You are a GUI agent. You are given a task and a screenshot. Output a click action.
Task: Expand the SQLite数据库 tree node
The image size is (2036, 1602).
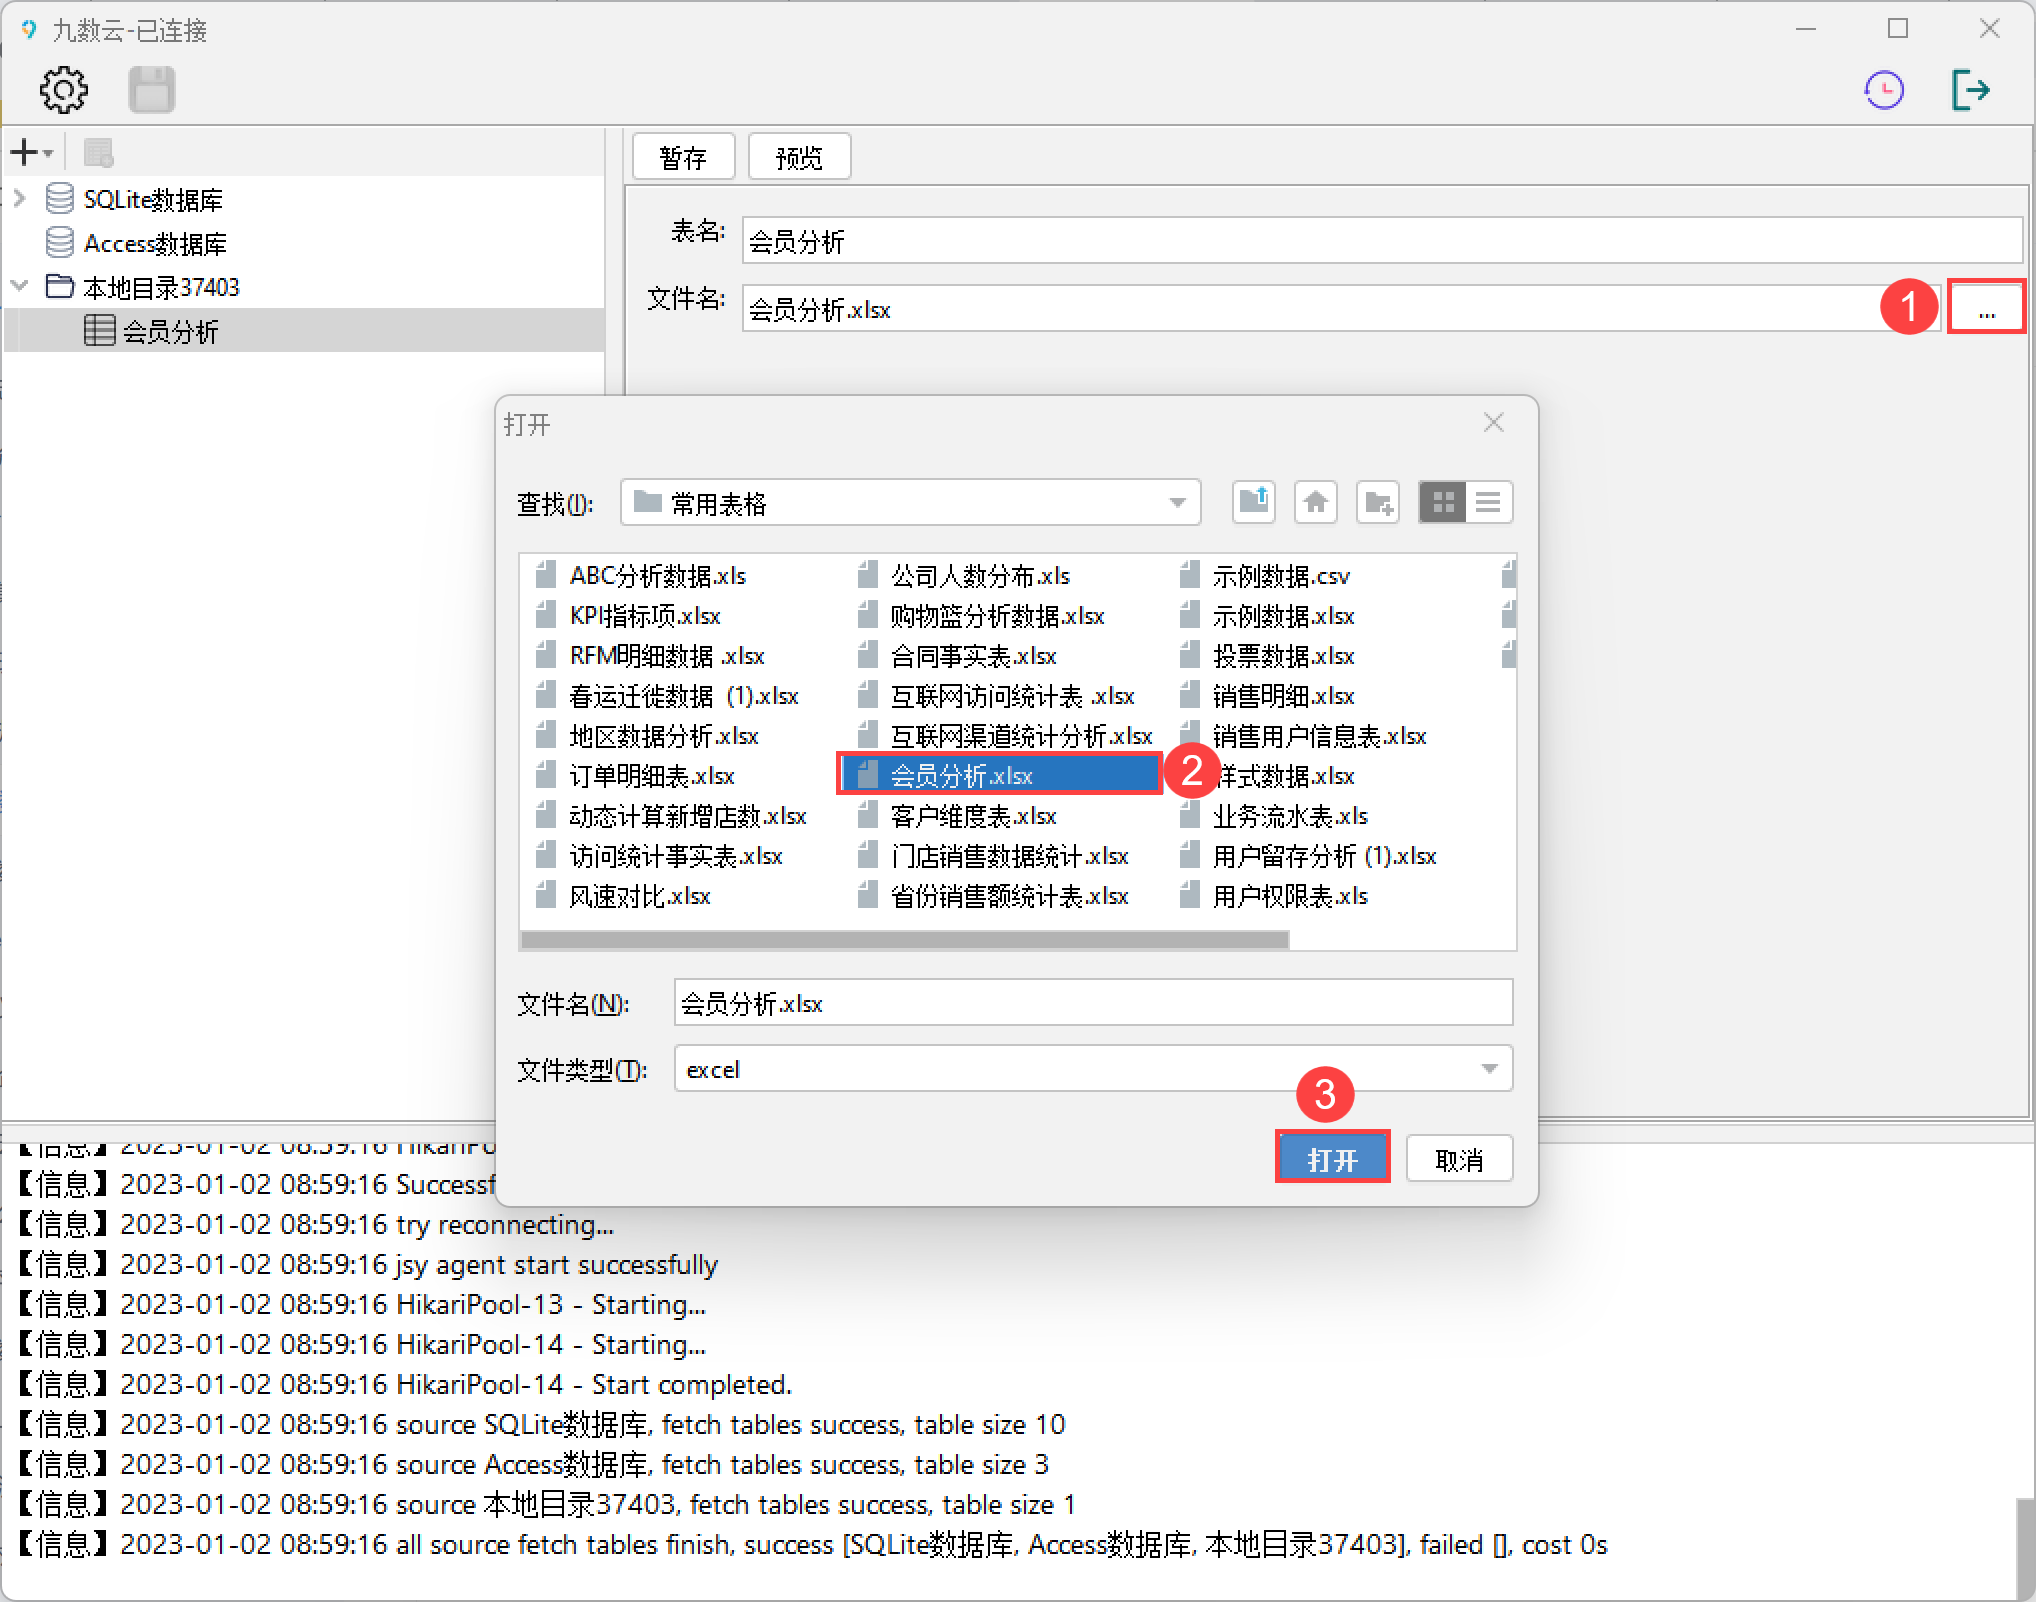[19, 199]
